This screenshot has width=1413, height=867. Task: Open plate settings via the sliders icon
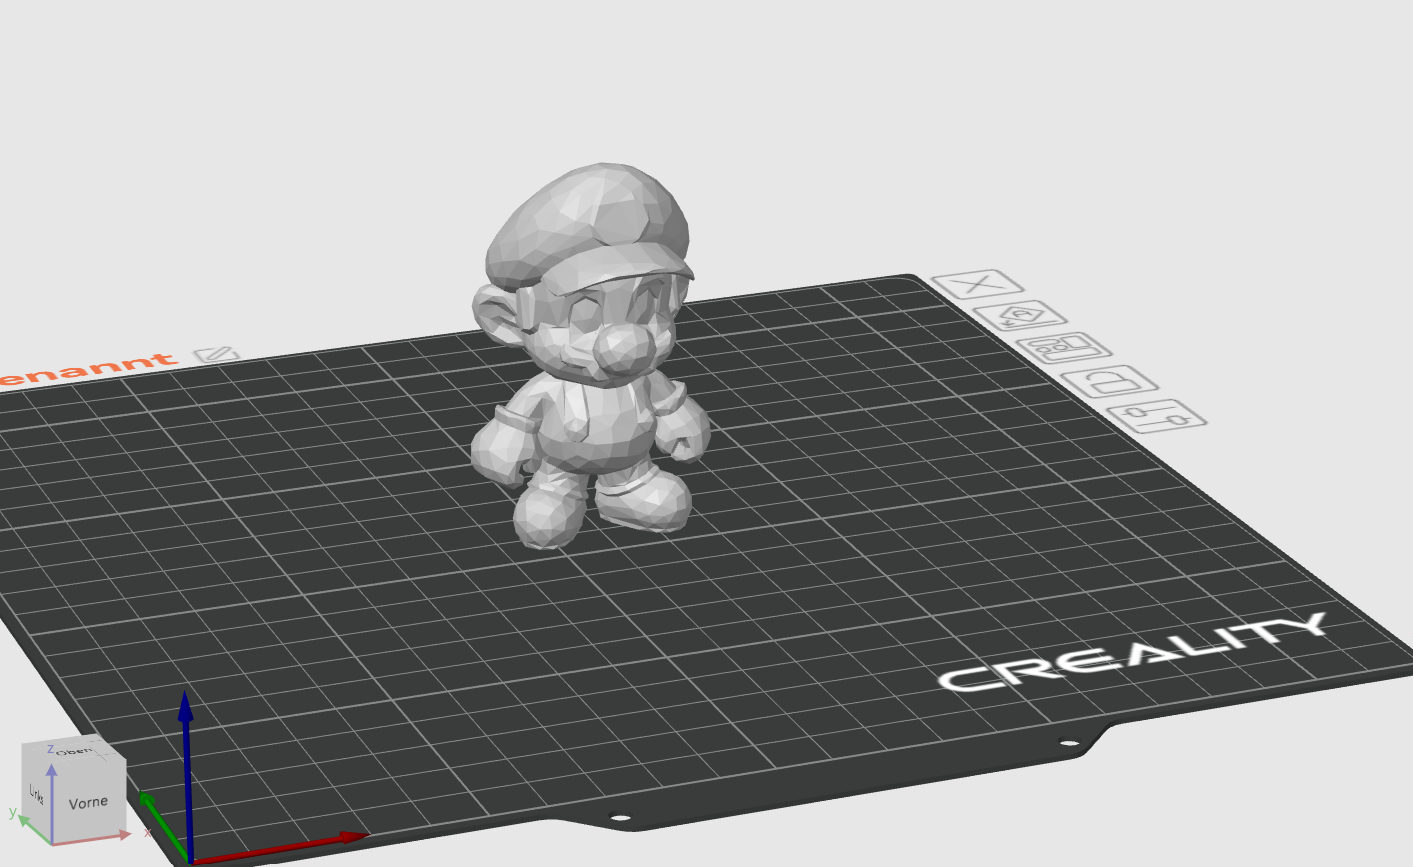tap(1156, 416)
